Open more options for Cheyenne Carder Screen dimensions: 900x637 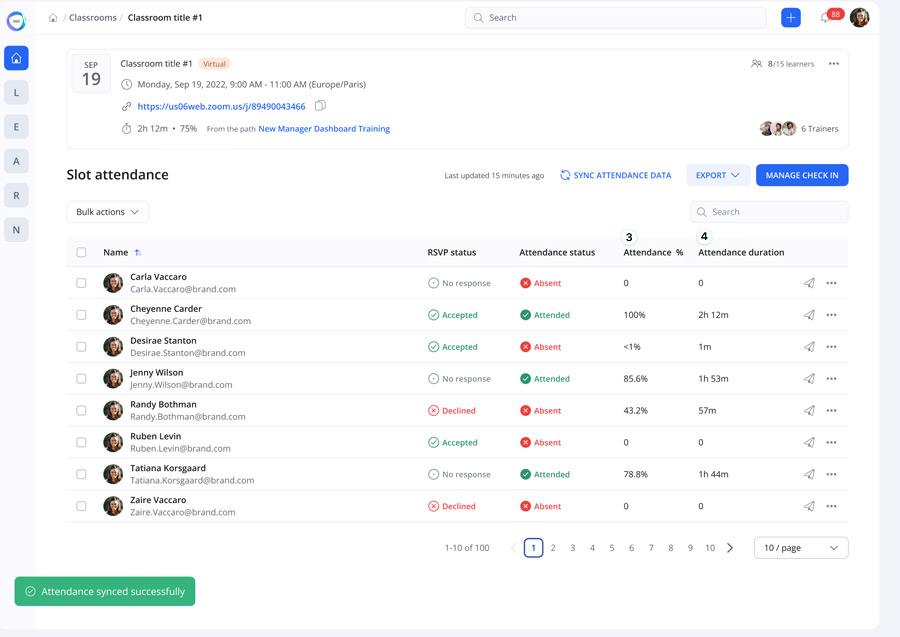(x=831, y=315)
